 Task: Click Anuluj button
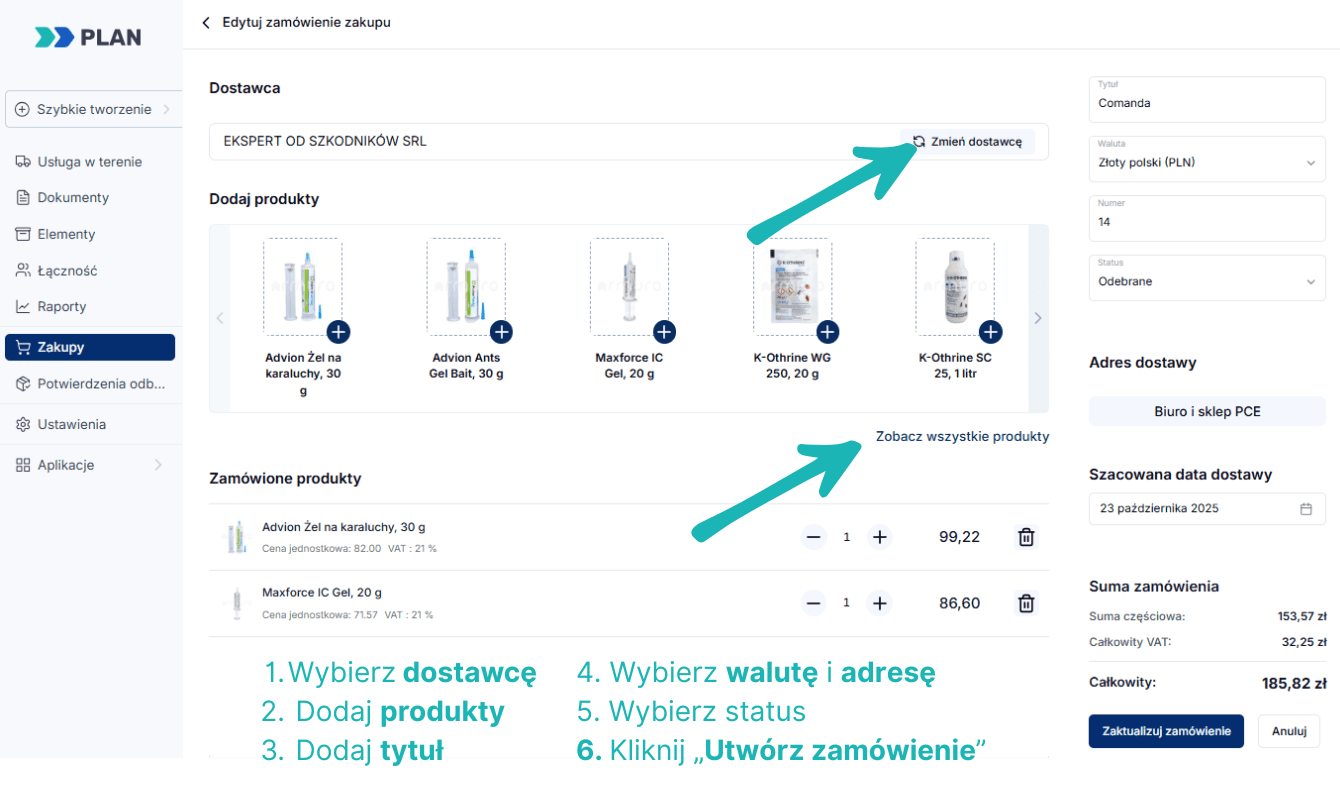coord(1289,731)
